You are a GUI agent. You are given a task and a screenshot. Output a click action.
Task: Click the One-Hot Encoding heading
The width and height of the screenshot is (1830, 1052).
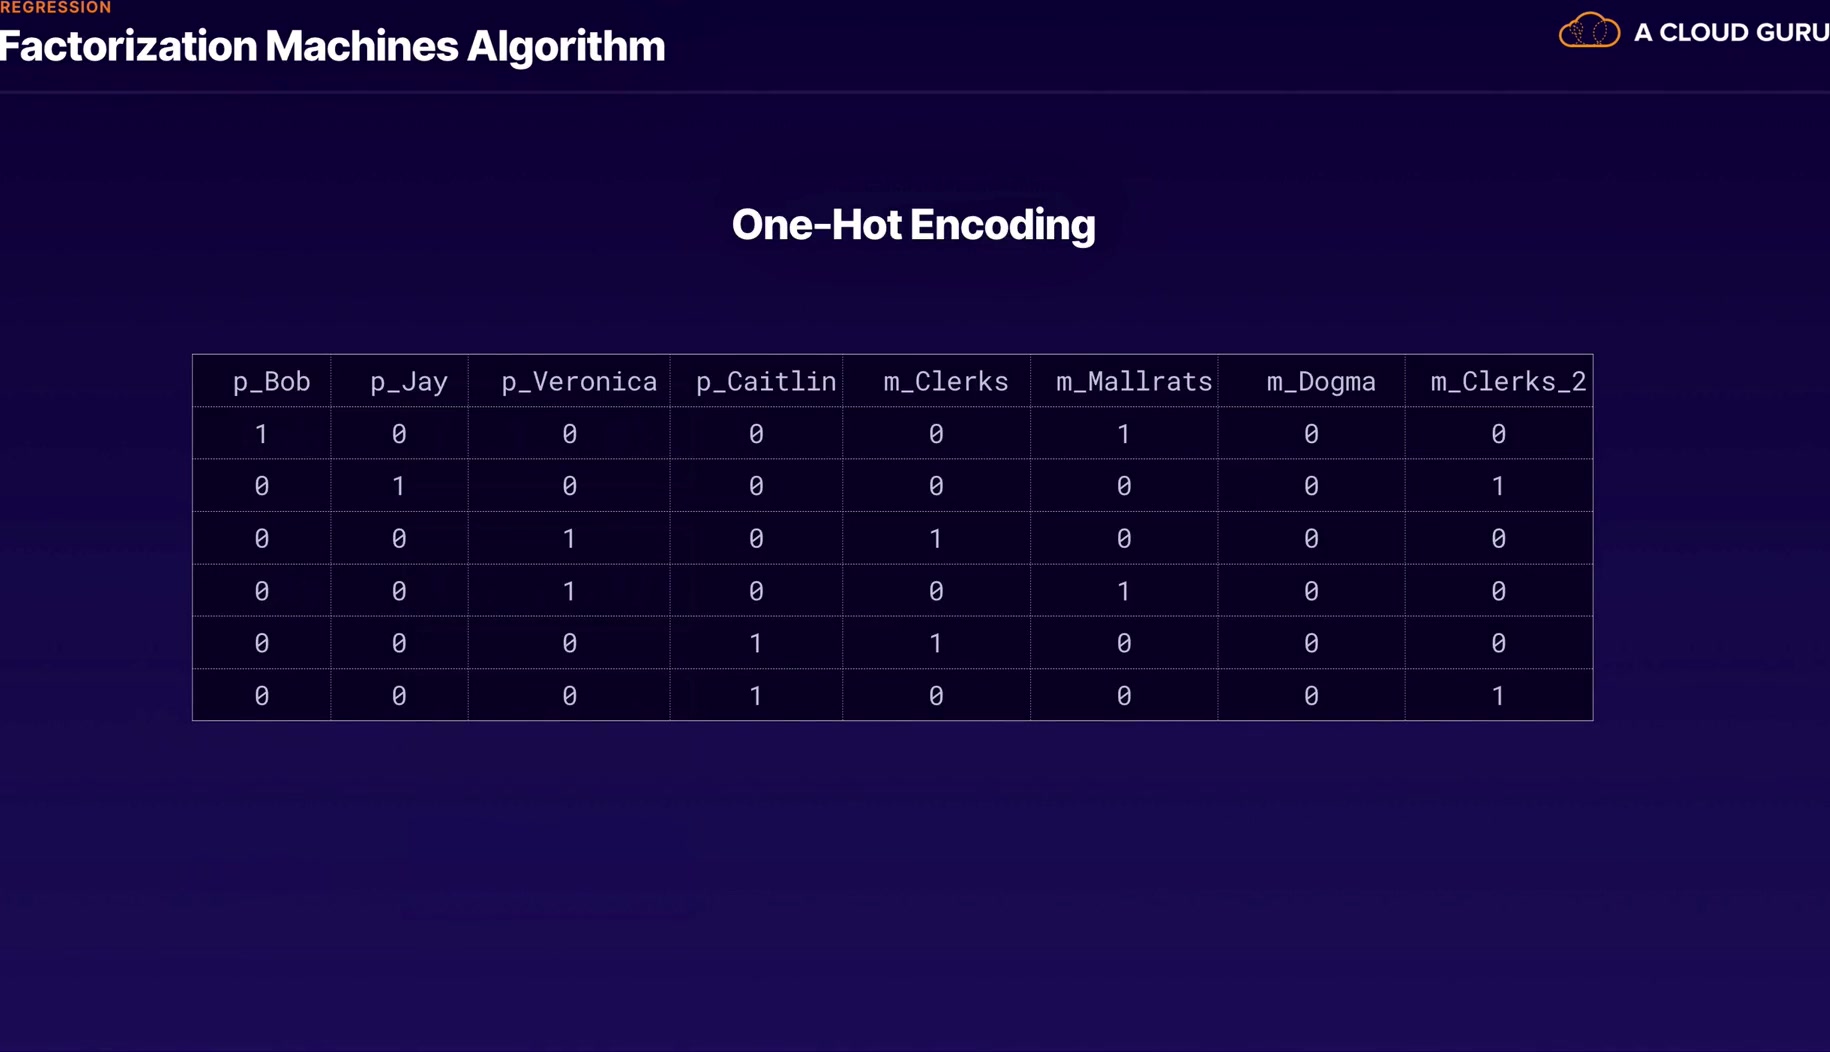point(913,225)
